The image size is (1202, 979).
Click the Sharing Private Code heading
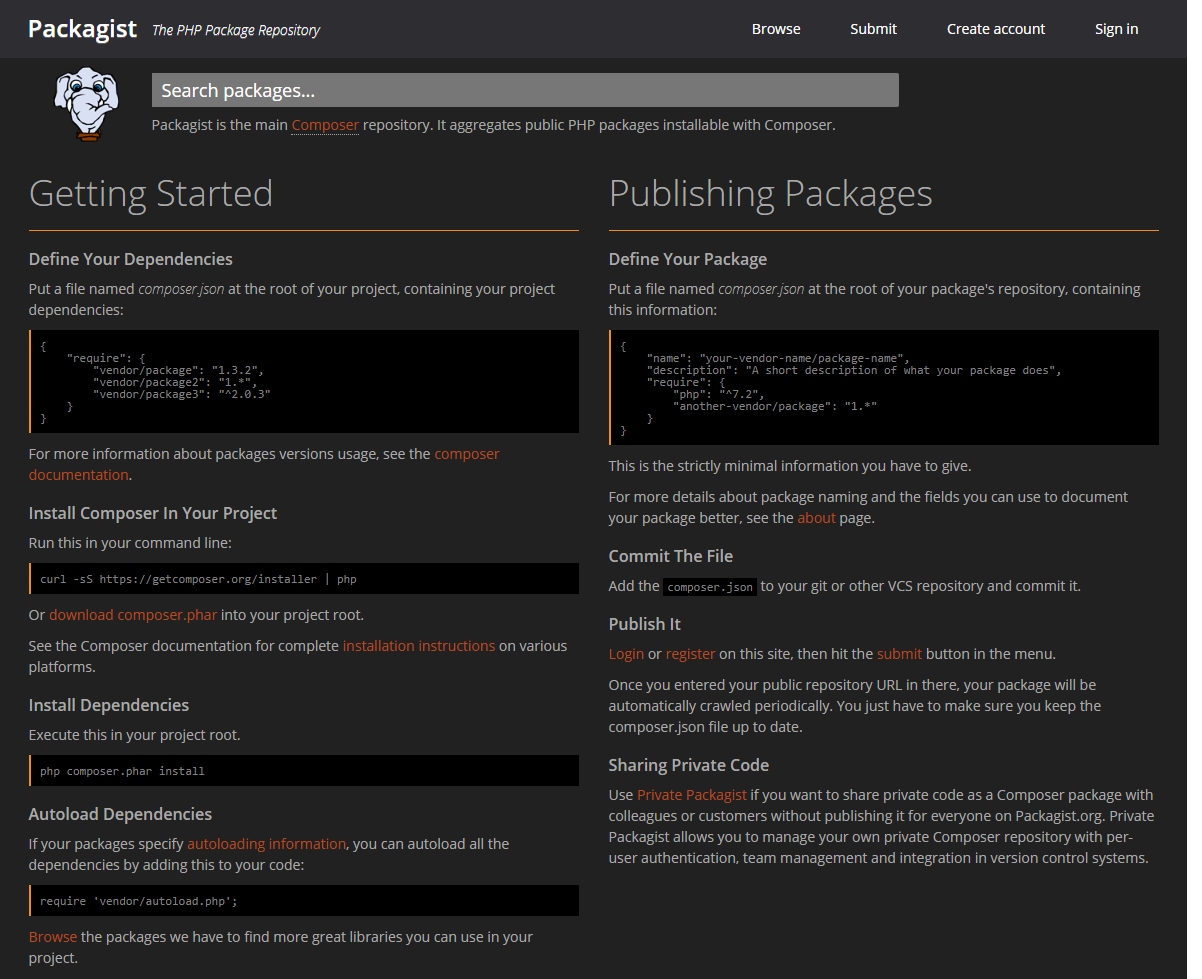689,765
